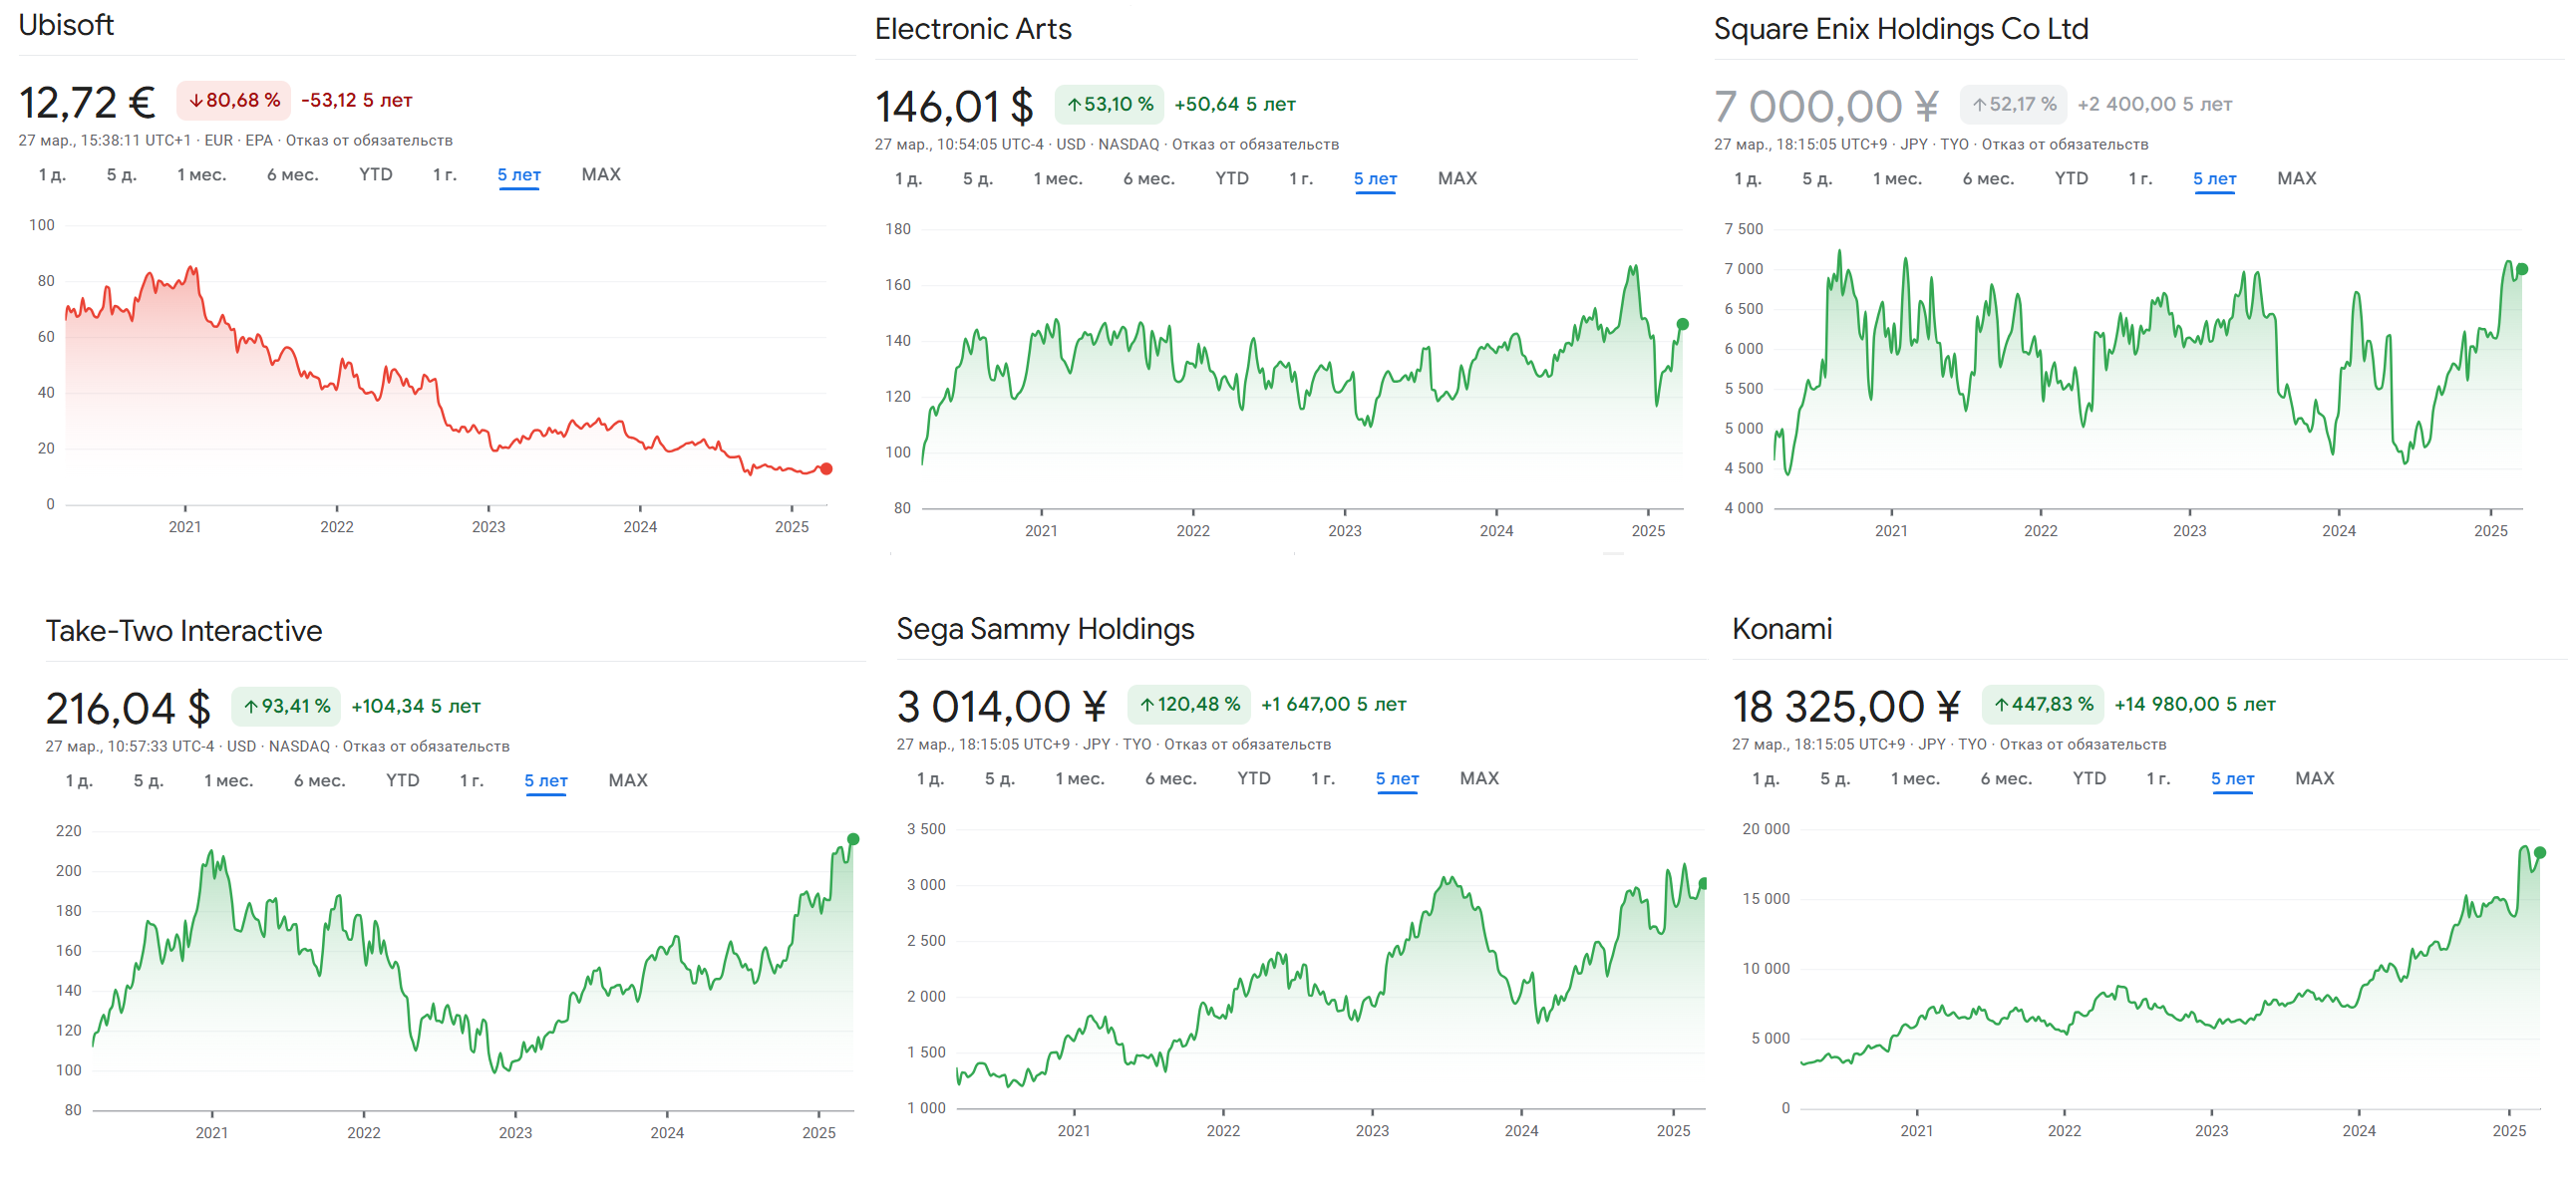2576x1200 pixels.
Task: Click Square Enix's ↑52,17 % change badge
Action: point(2013,104)
